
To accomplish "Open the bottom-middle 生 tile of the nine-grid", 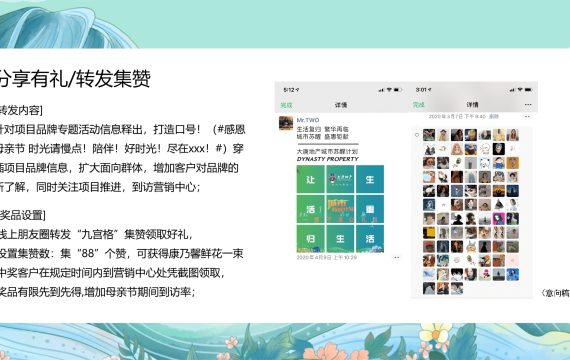I will [x=340, y=239].
